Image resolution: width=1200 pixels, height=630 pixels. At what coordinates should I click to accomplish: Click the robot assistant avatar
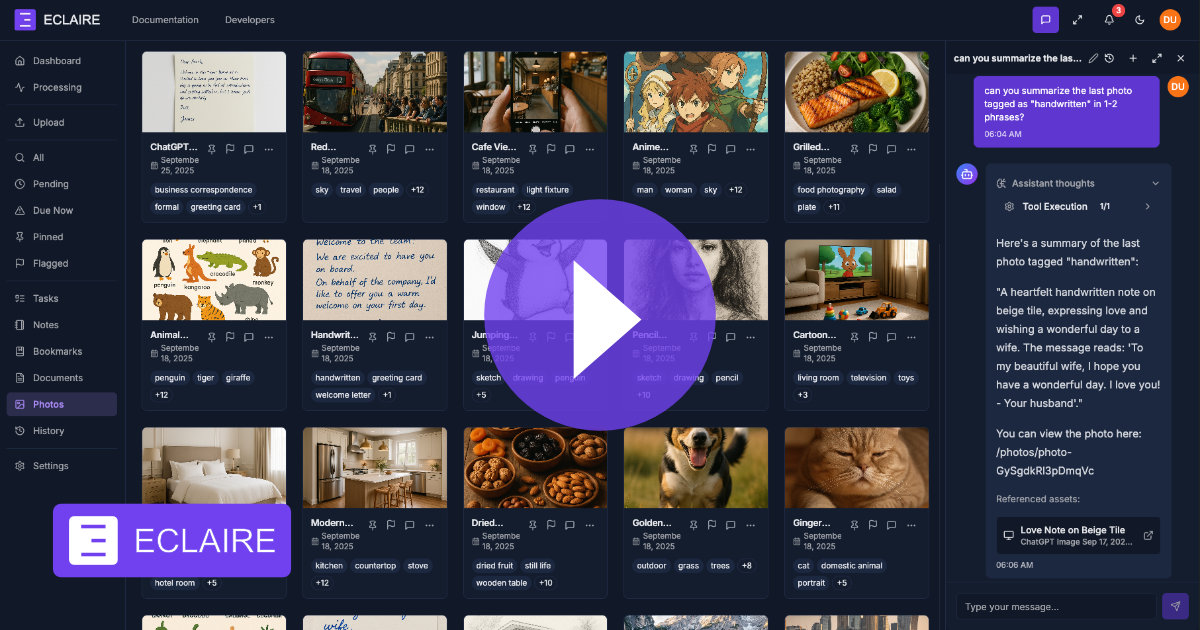967,173
